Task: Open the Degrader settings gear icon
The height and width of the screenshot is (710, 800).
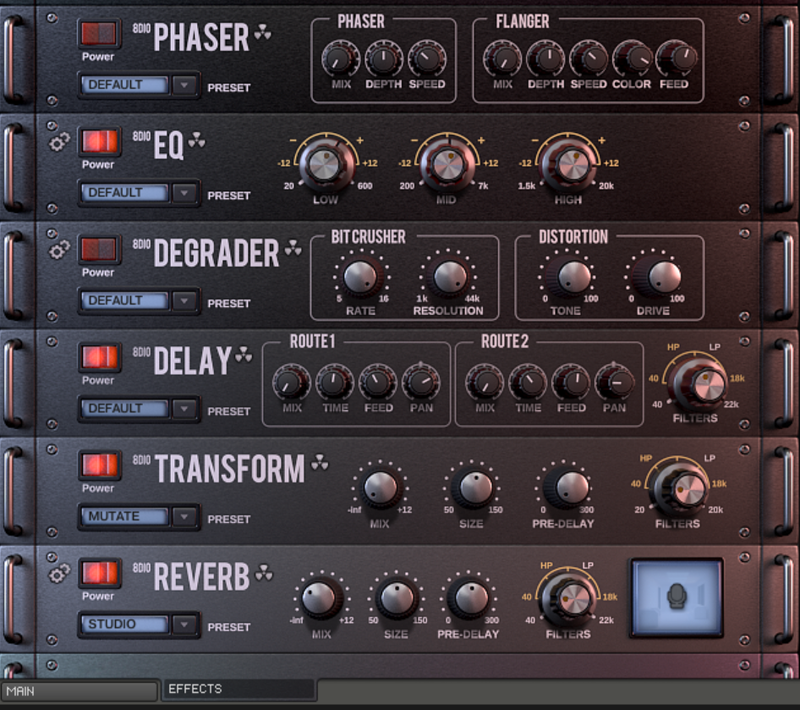Action: [59, 250]
